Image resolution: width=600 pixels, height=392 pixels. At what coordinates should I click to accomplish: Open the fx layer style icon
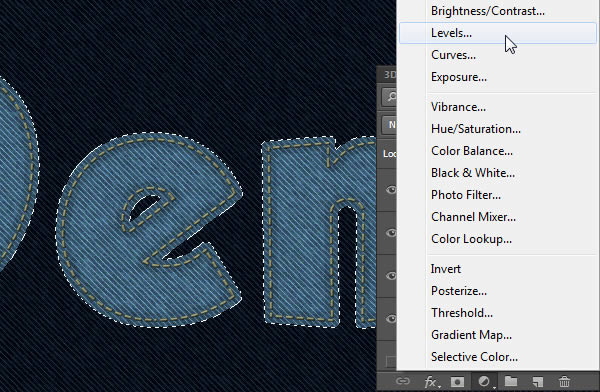(431, 382)
